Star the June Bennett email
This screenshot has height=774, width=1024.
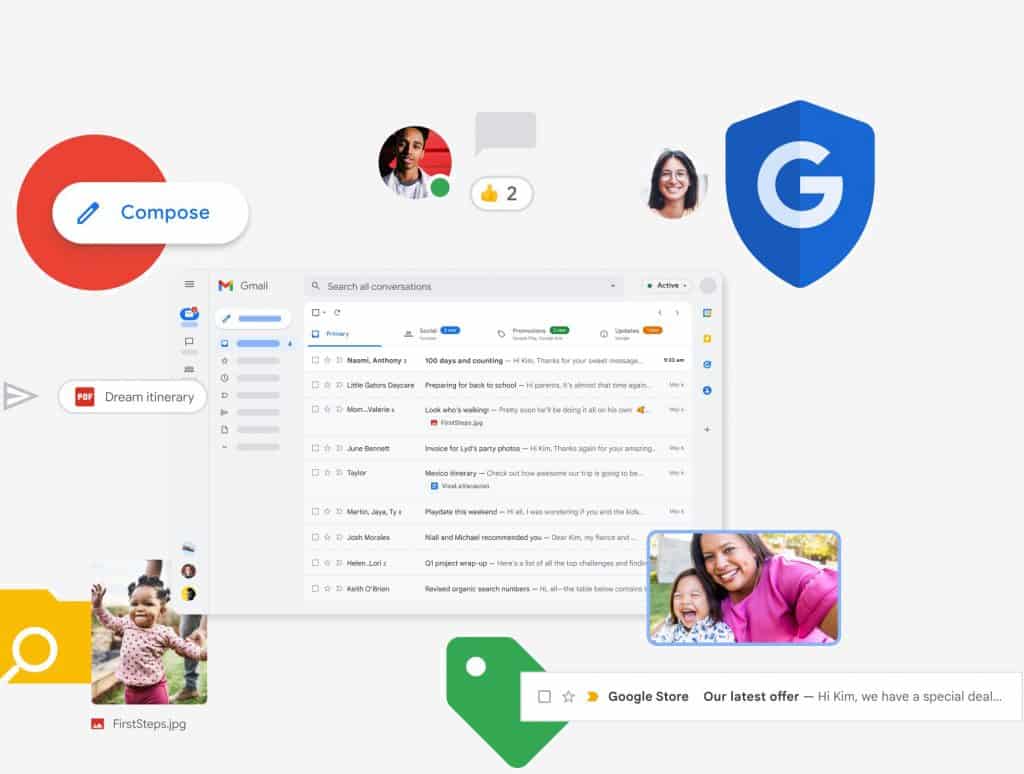tap(327, 448)
